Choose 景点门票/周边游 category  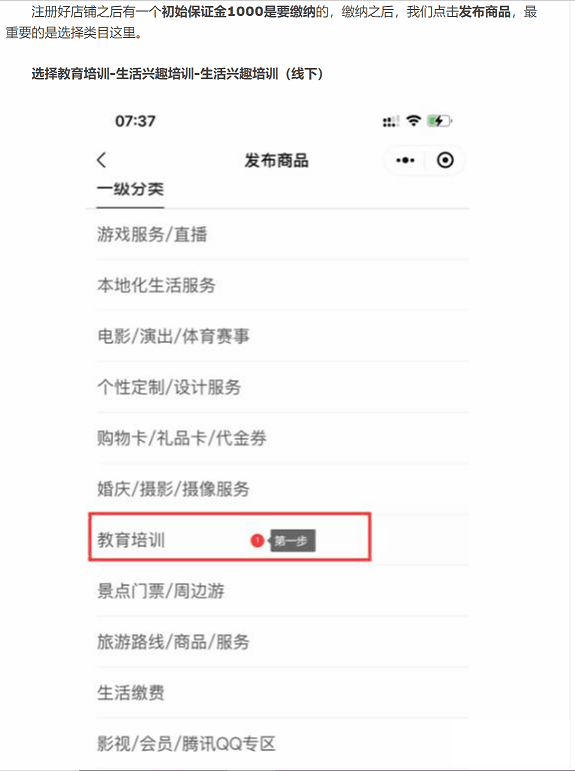(282, 591)
